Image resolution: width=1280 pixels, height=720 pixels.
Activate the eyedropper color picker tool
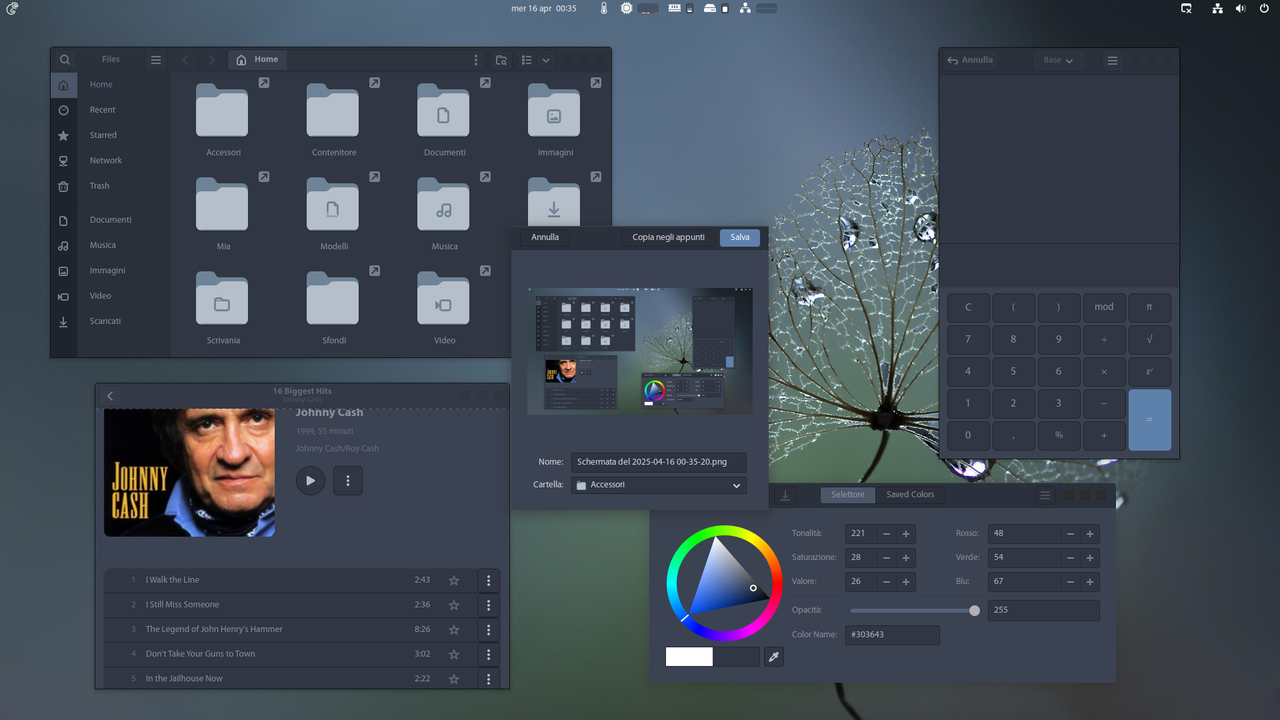coord(773,657)
